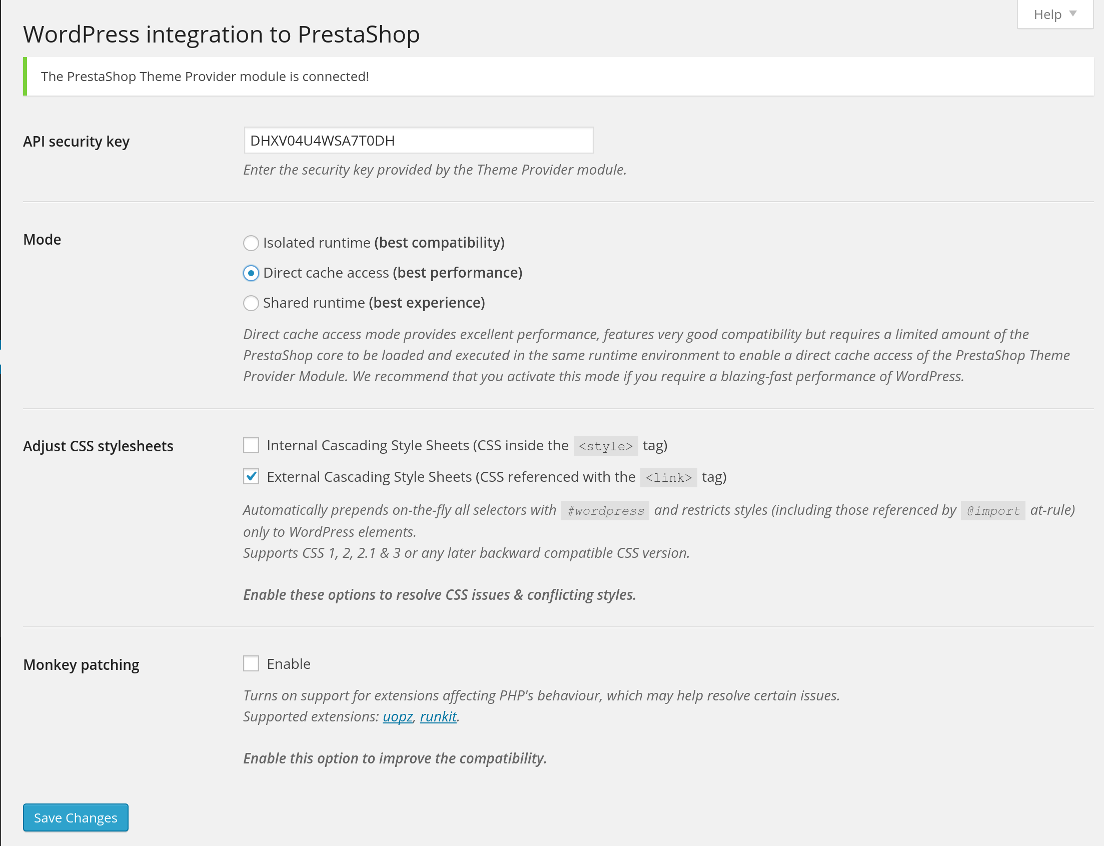
Task: Select Direct cache access radio button
Action: tap(251, 273)
